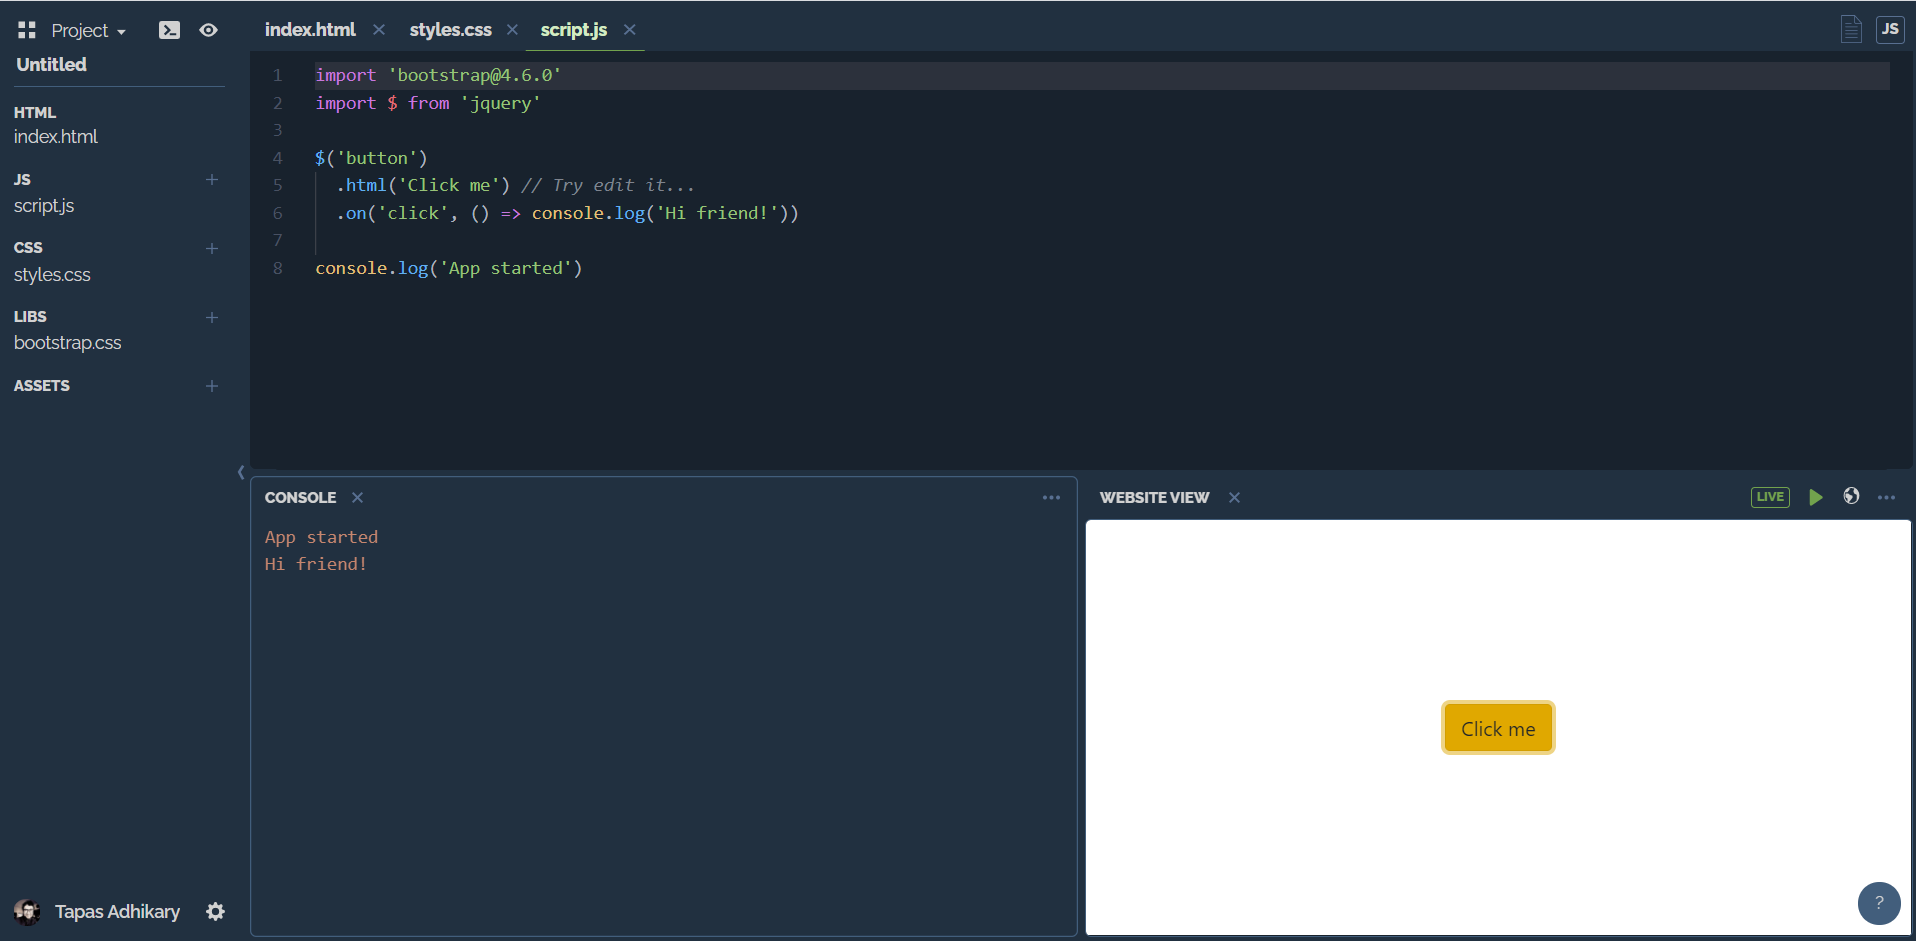The image size is (1916, 941).
Task: Add a new JS file with plus icon
Action: point(212,180)
